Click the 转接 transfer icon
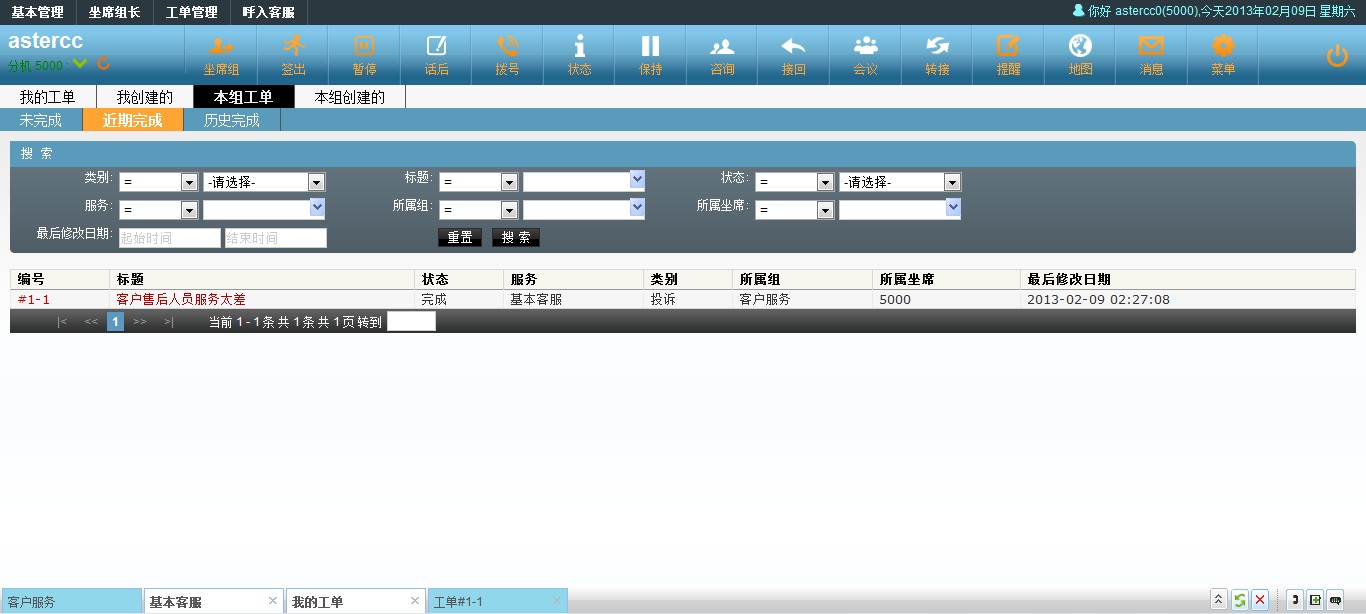Viewport: 1366px width, 614px height. coord(938,45)
